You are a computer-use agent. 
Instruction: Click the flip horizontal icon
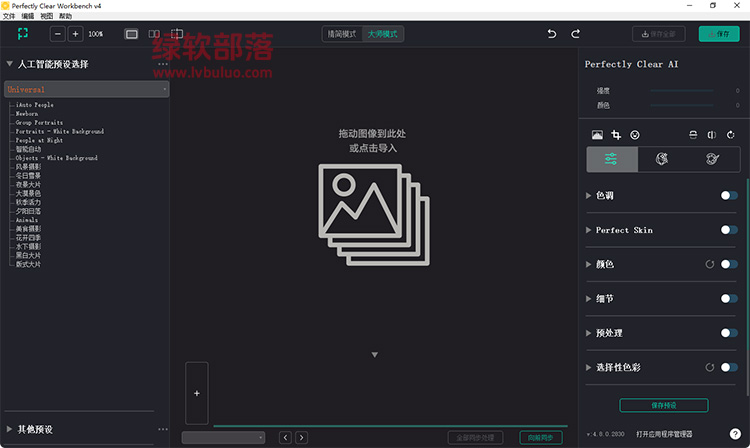pyautogui.click(x=712, y=135)
